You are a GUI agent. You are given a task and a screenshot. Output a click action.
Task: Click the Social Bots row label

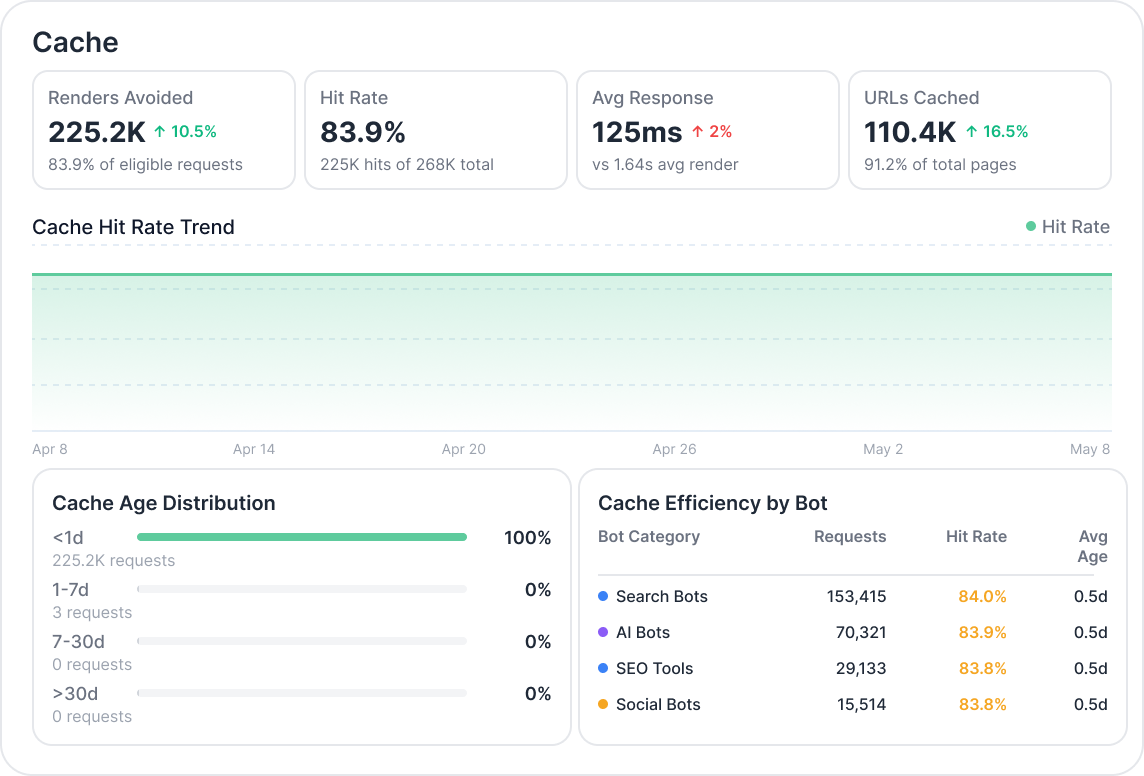658,705
